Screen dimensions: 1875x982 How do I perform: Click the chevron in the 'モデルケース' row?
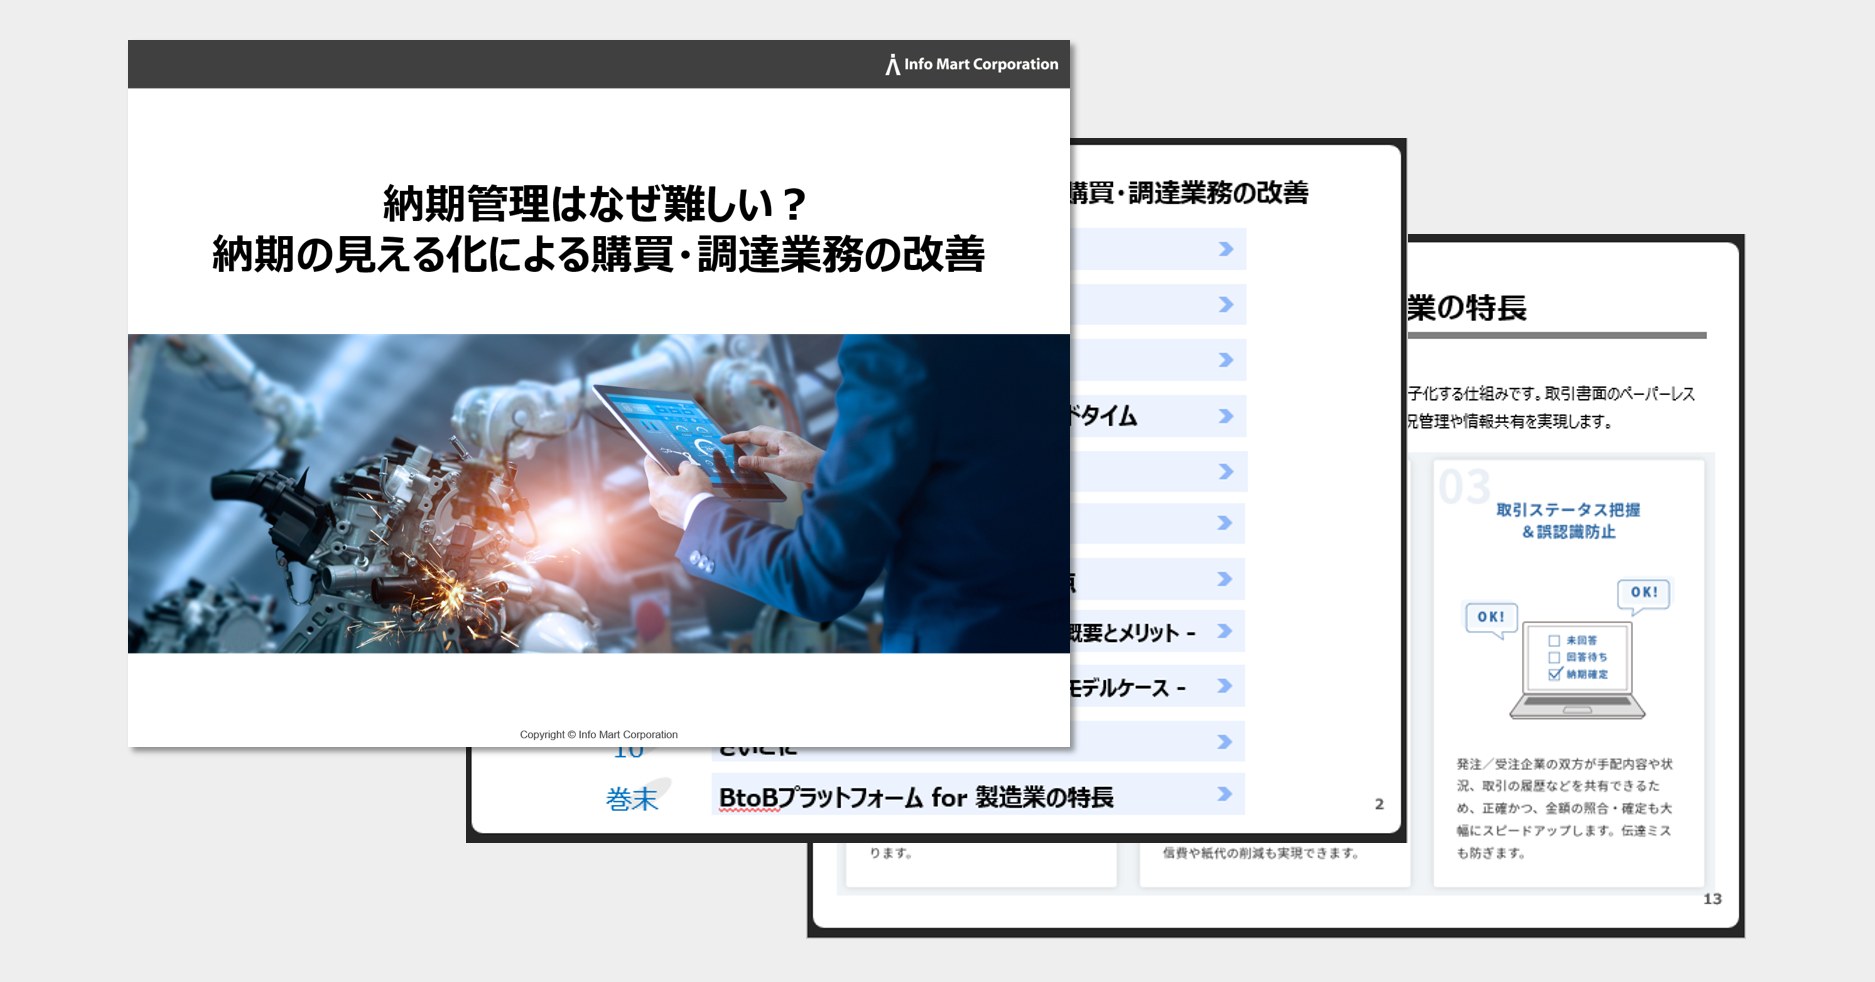coord(1225,686)
